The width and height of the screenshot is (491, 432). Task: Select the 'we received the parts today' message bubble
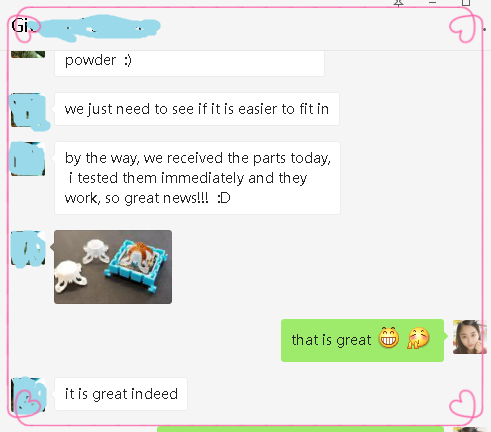tap(197, 178)
